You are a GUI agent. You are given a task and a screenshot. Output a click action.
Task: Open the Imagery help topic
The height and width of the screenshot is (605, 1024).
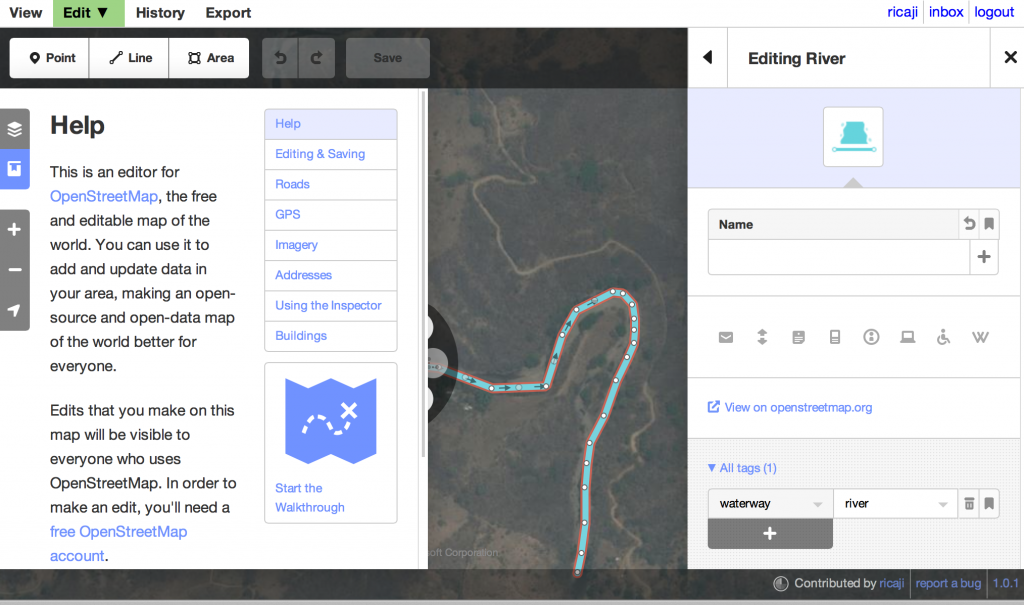(330, 245)
